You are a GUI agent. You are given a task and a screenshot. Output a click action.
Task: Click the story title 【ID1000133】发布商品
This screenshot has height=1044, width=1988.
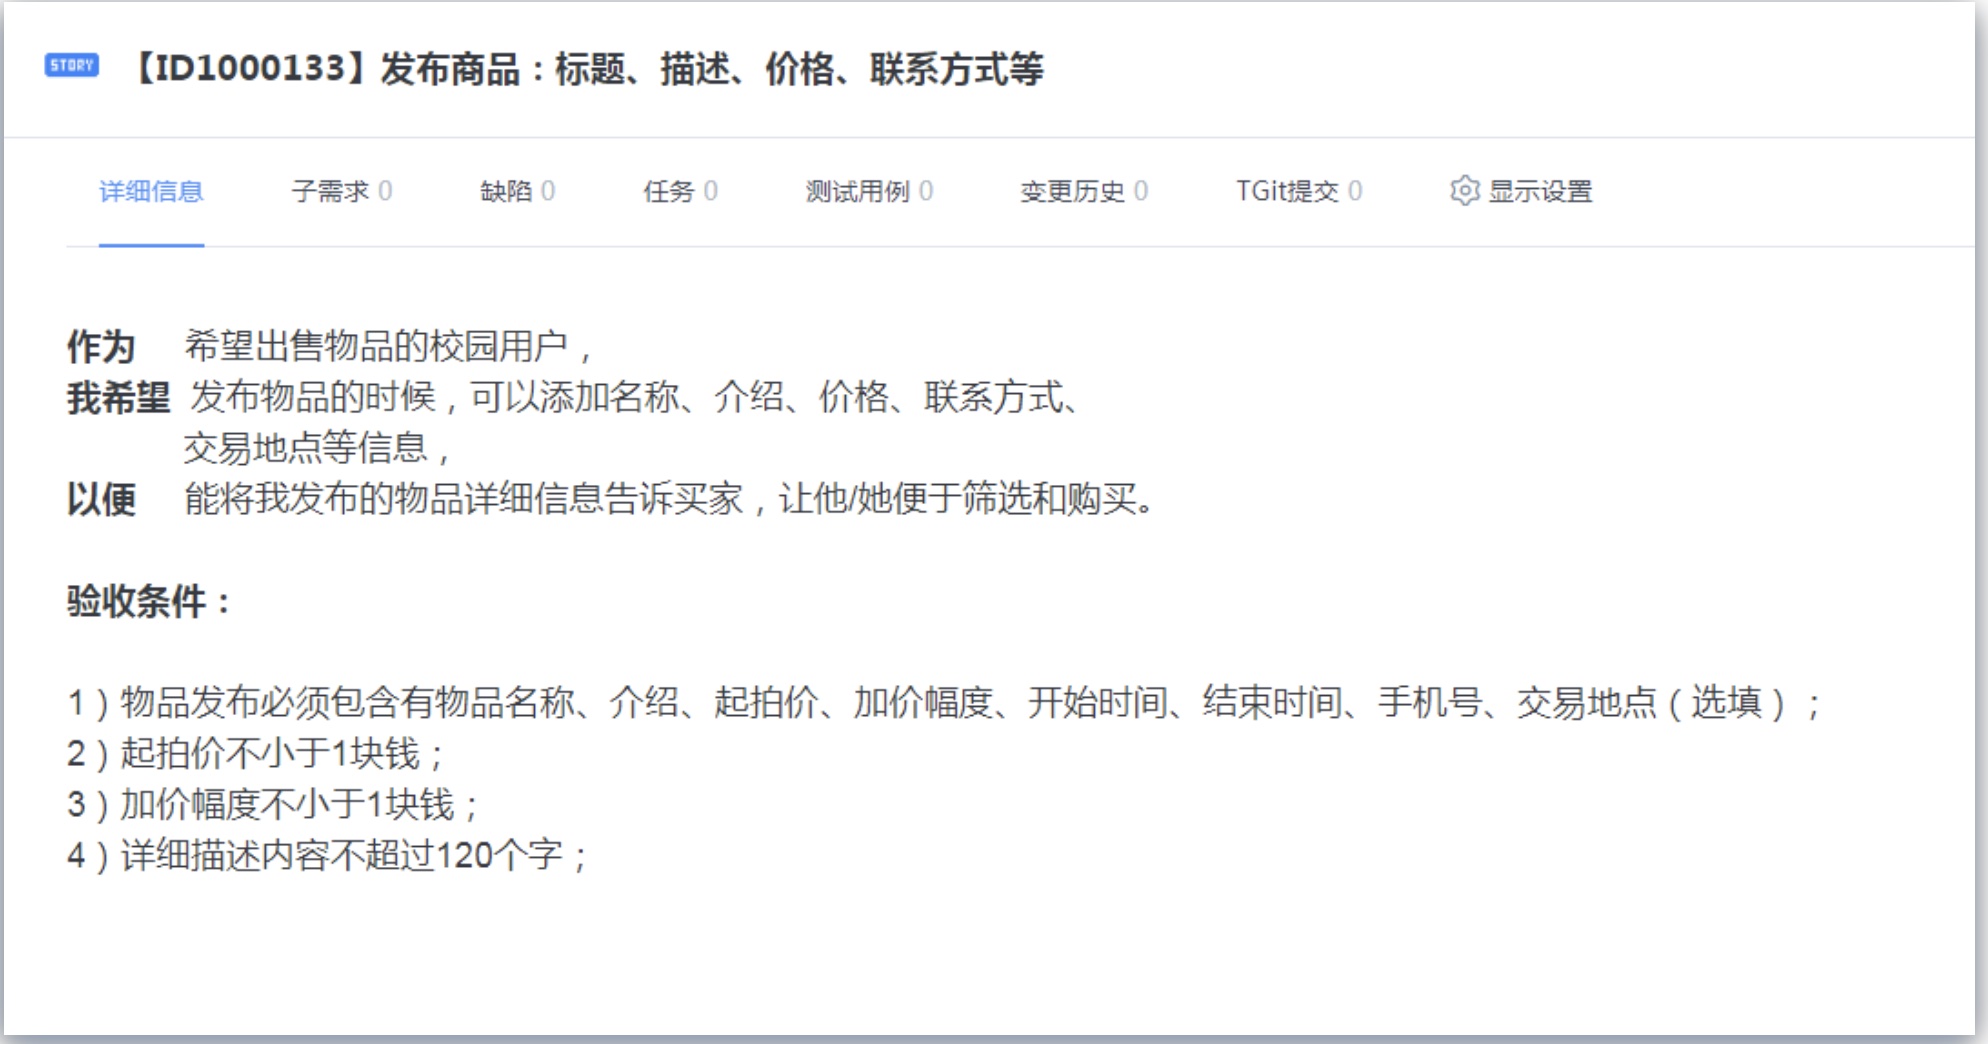(x=586, y=69)
